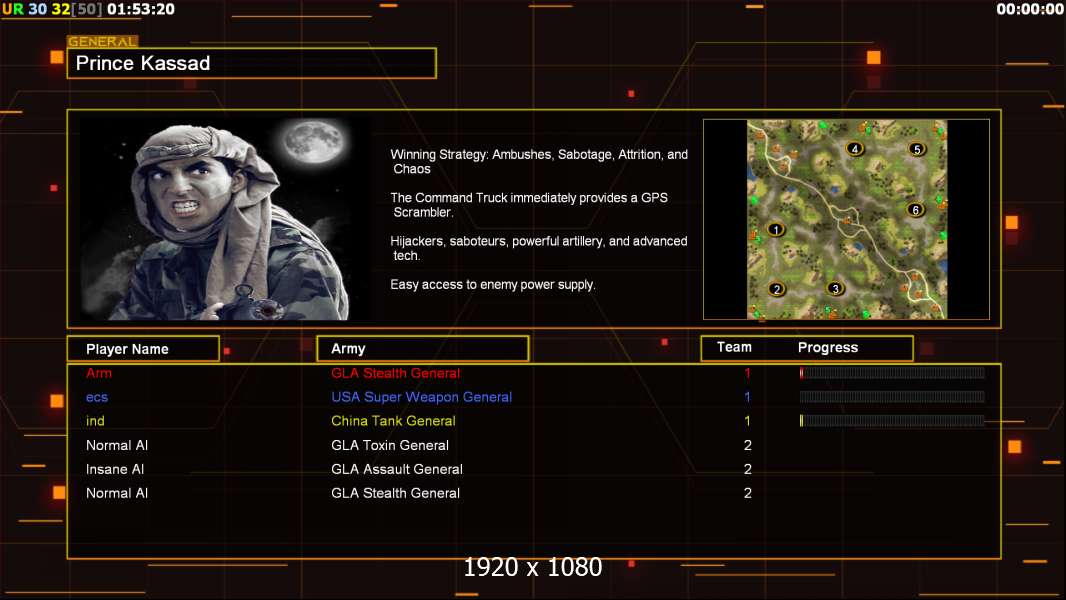1066x600 pixels.
Task: Click China Tank General army
Action: pyautogui.click(x=393, y=421)
